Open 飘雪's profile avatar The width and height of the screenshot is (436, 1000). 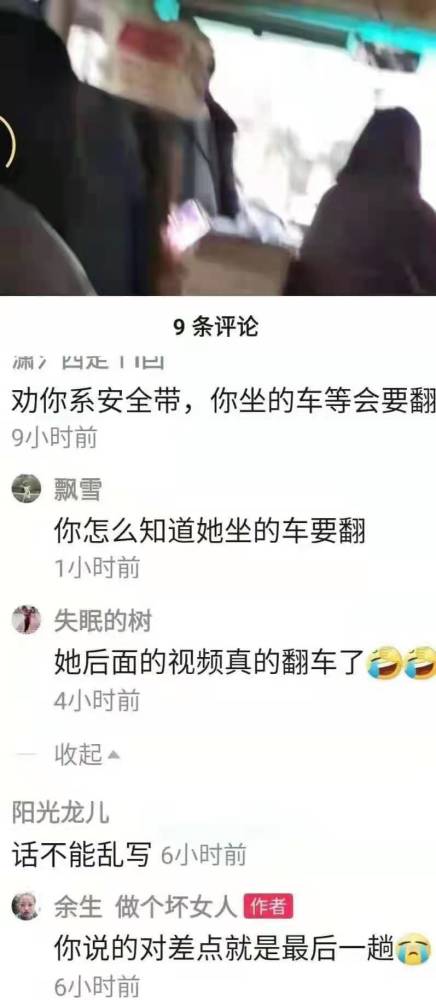[x=26, y=489]
